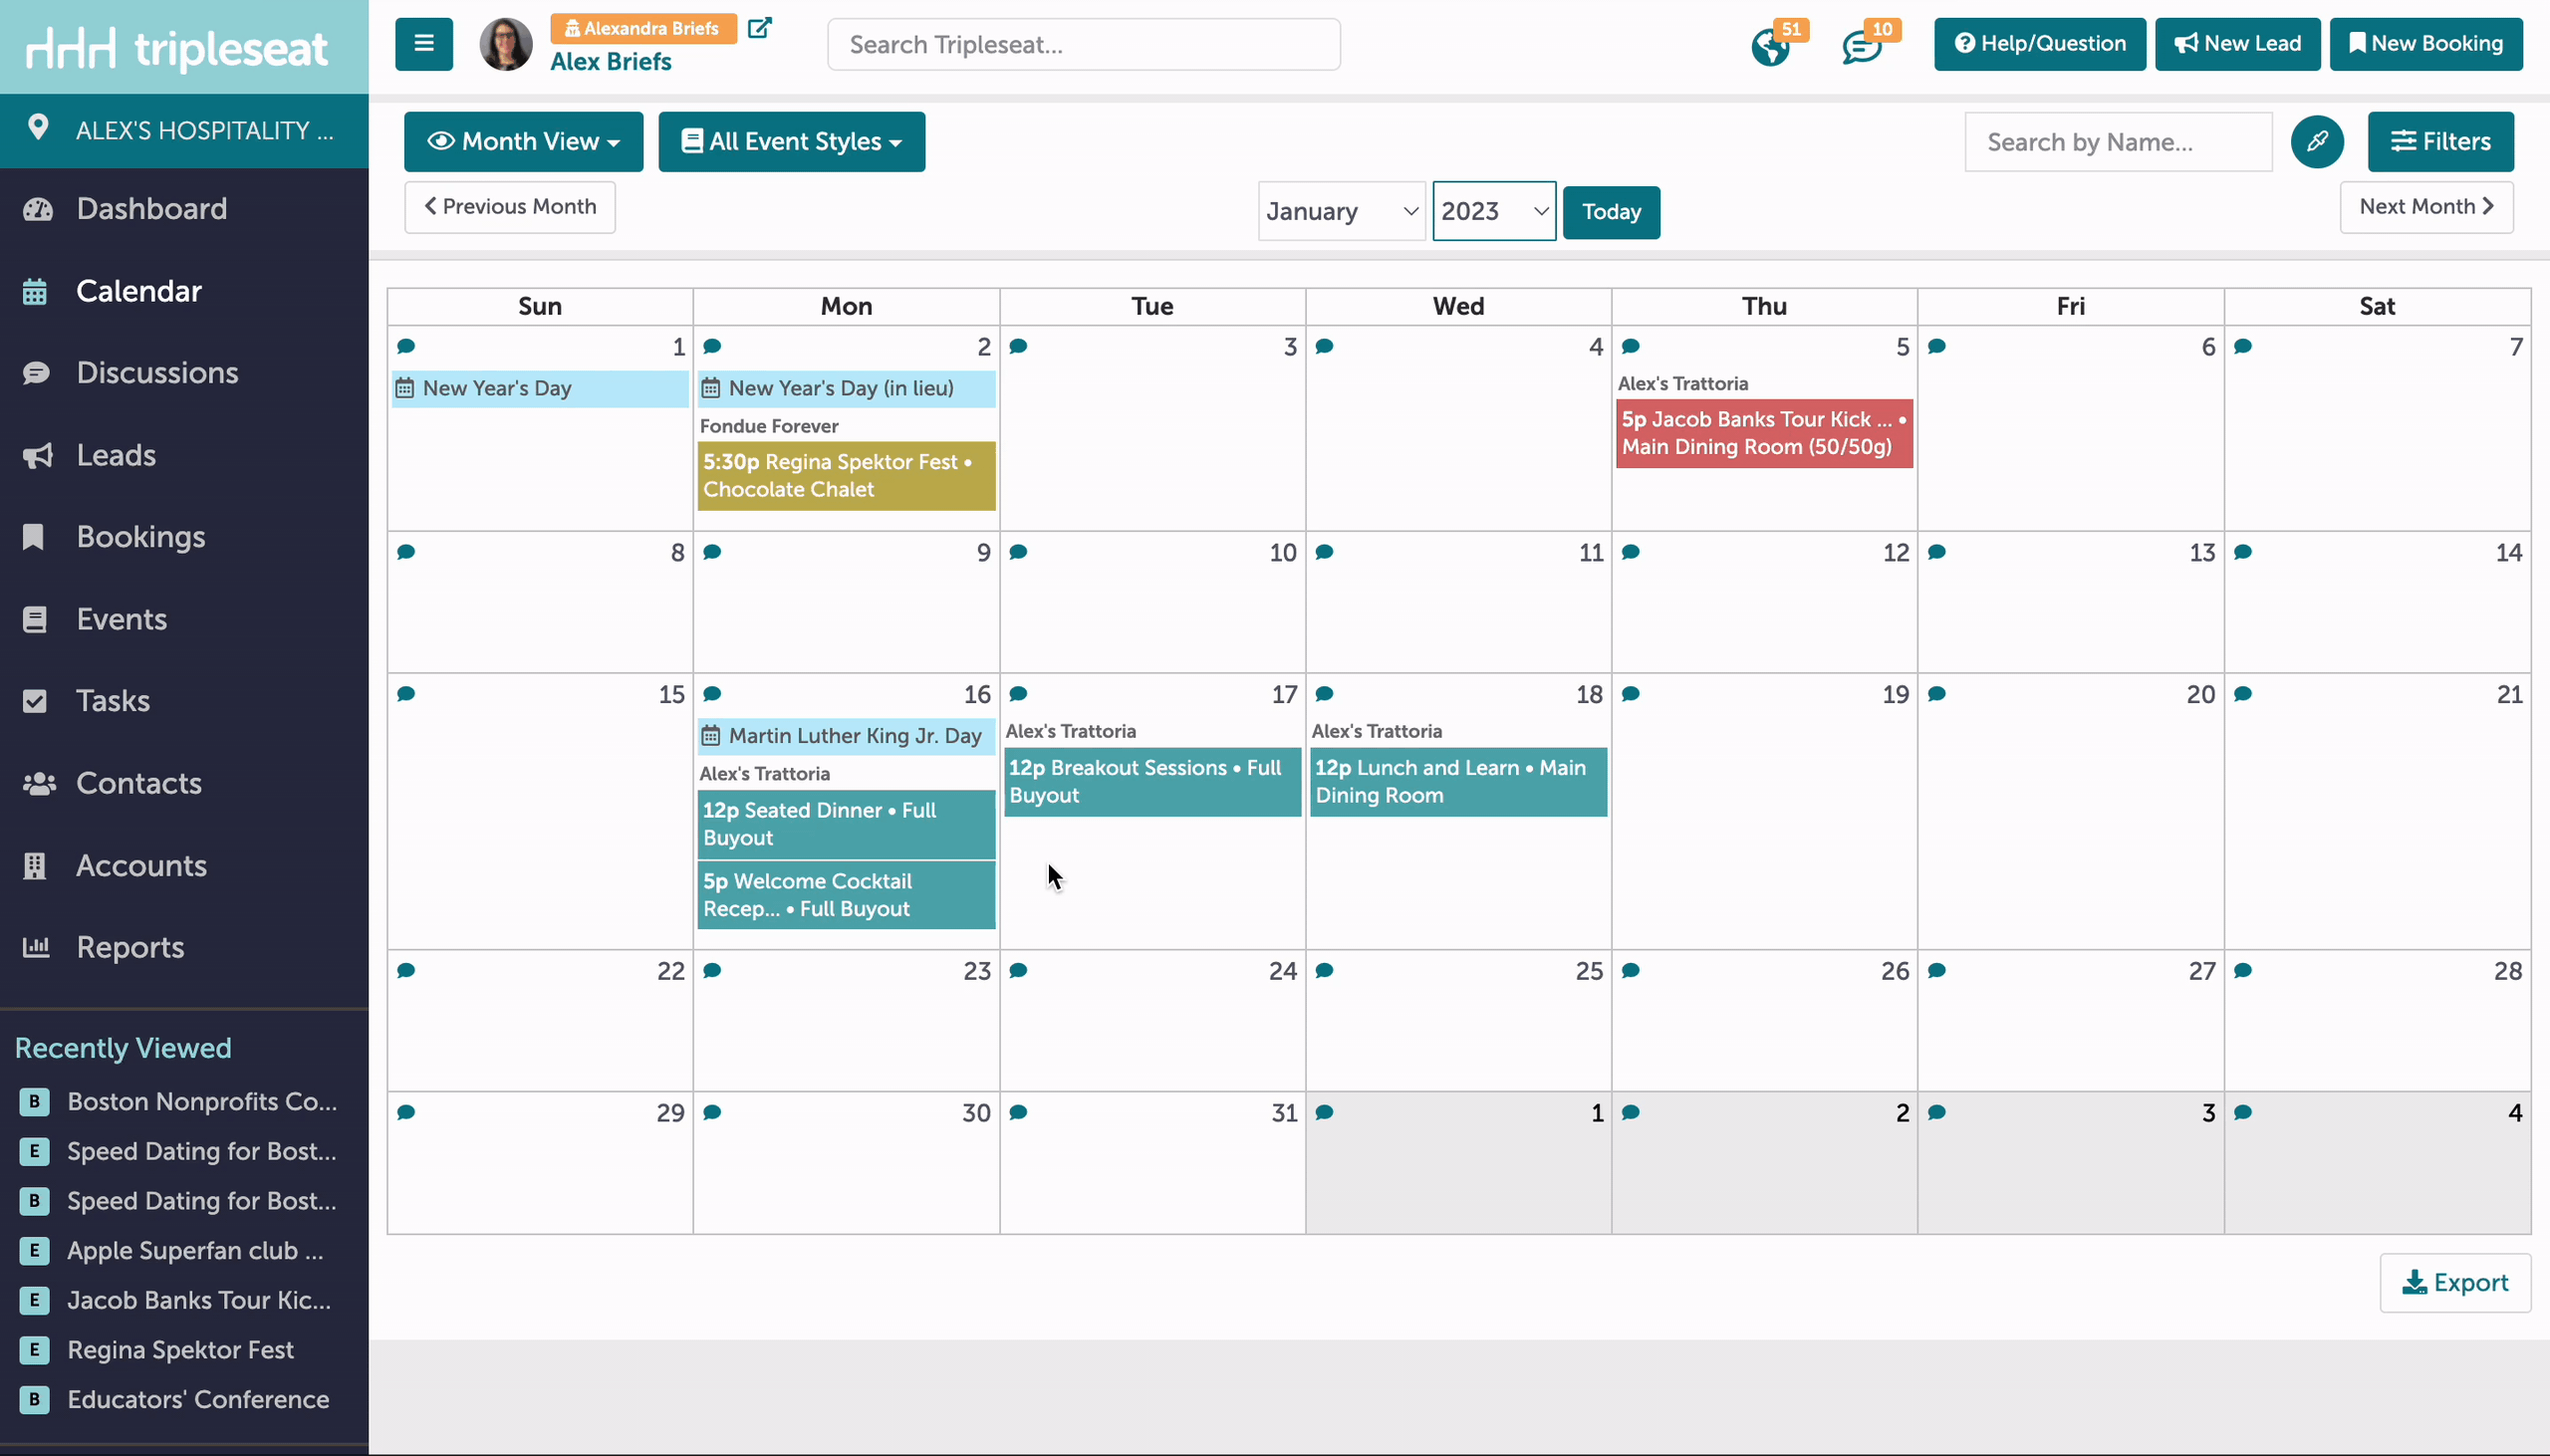Open chat messages icon with 10 badge
Screen dimensions: 2550x1456
pyautogui.click(x=1861, y=47)
